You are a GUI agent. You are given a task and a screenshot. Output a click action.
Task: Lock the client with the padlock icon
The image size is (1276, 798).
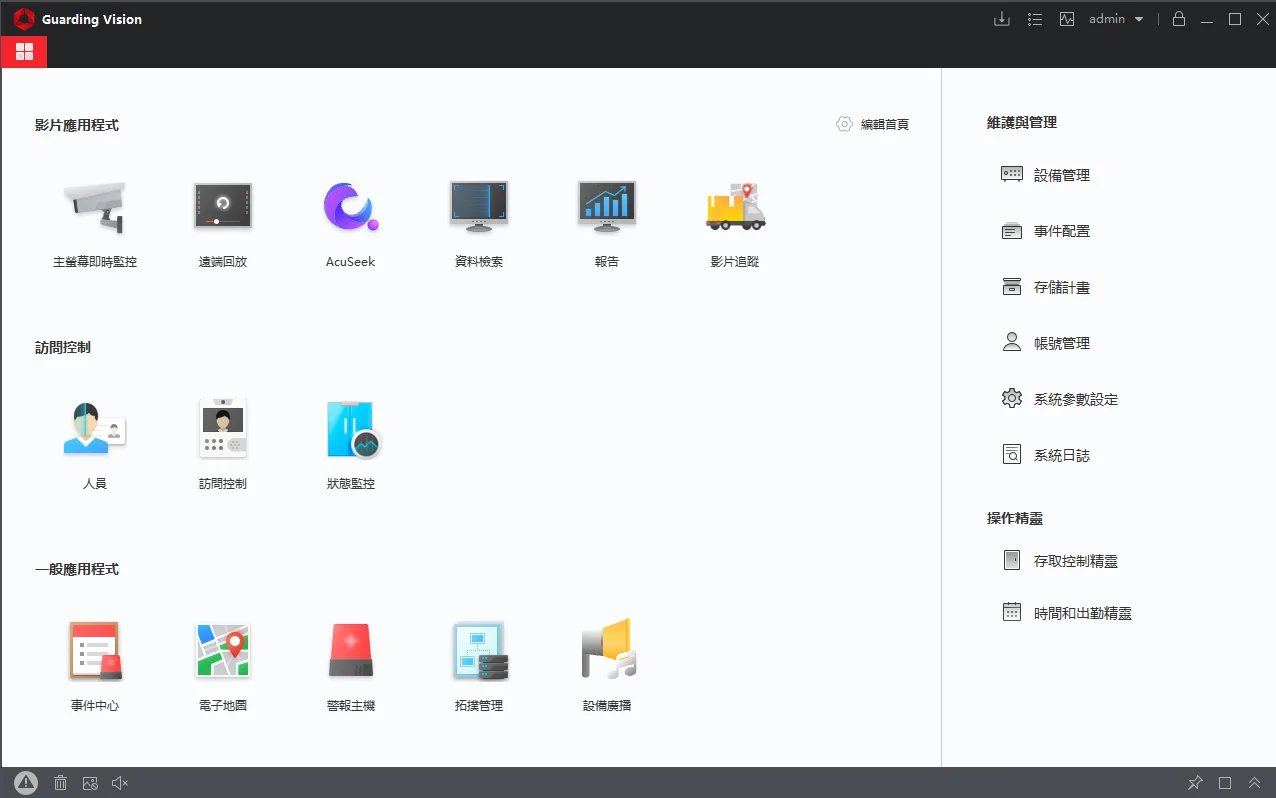tap(1179, 19)
